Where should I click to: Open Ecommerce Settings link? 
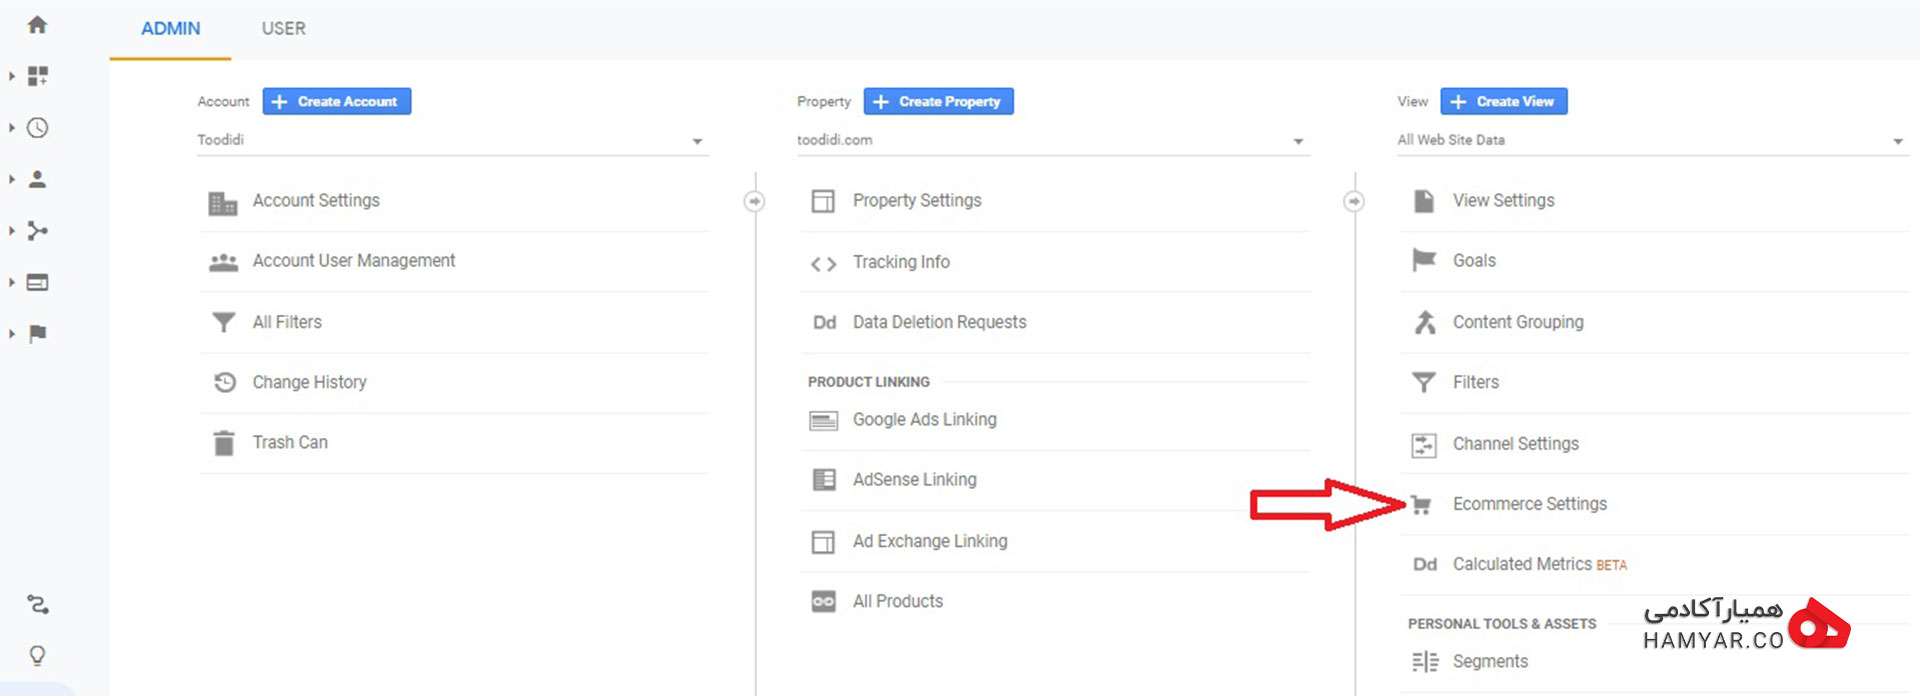point(1529,504)
